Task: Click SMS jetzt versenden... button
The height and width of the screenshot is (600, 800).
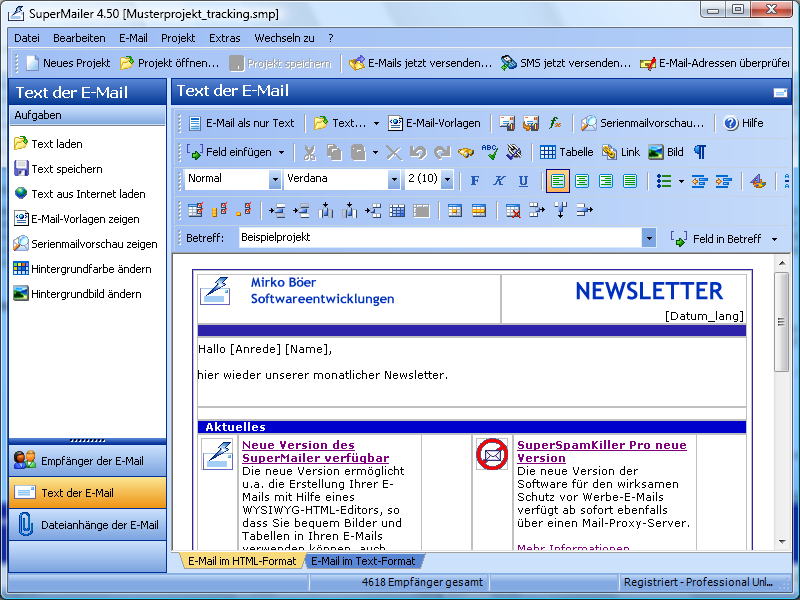Action: [x=566, y=63]
